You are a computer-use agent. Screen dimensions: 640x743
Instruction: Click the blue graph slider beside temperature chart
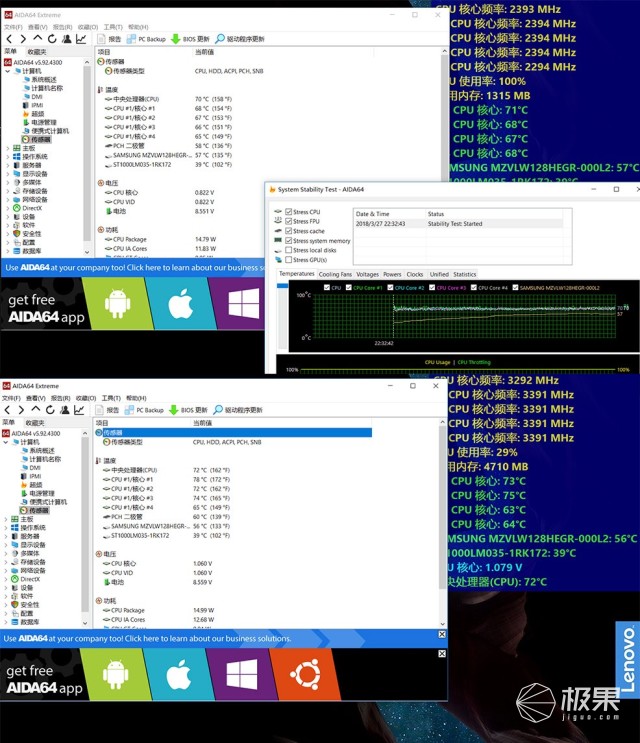282,286
